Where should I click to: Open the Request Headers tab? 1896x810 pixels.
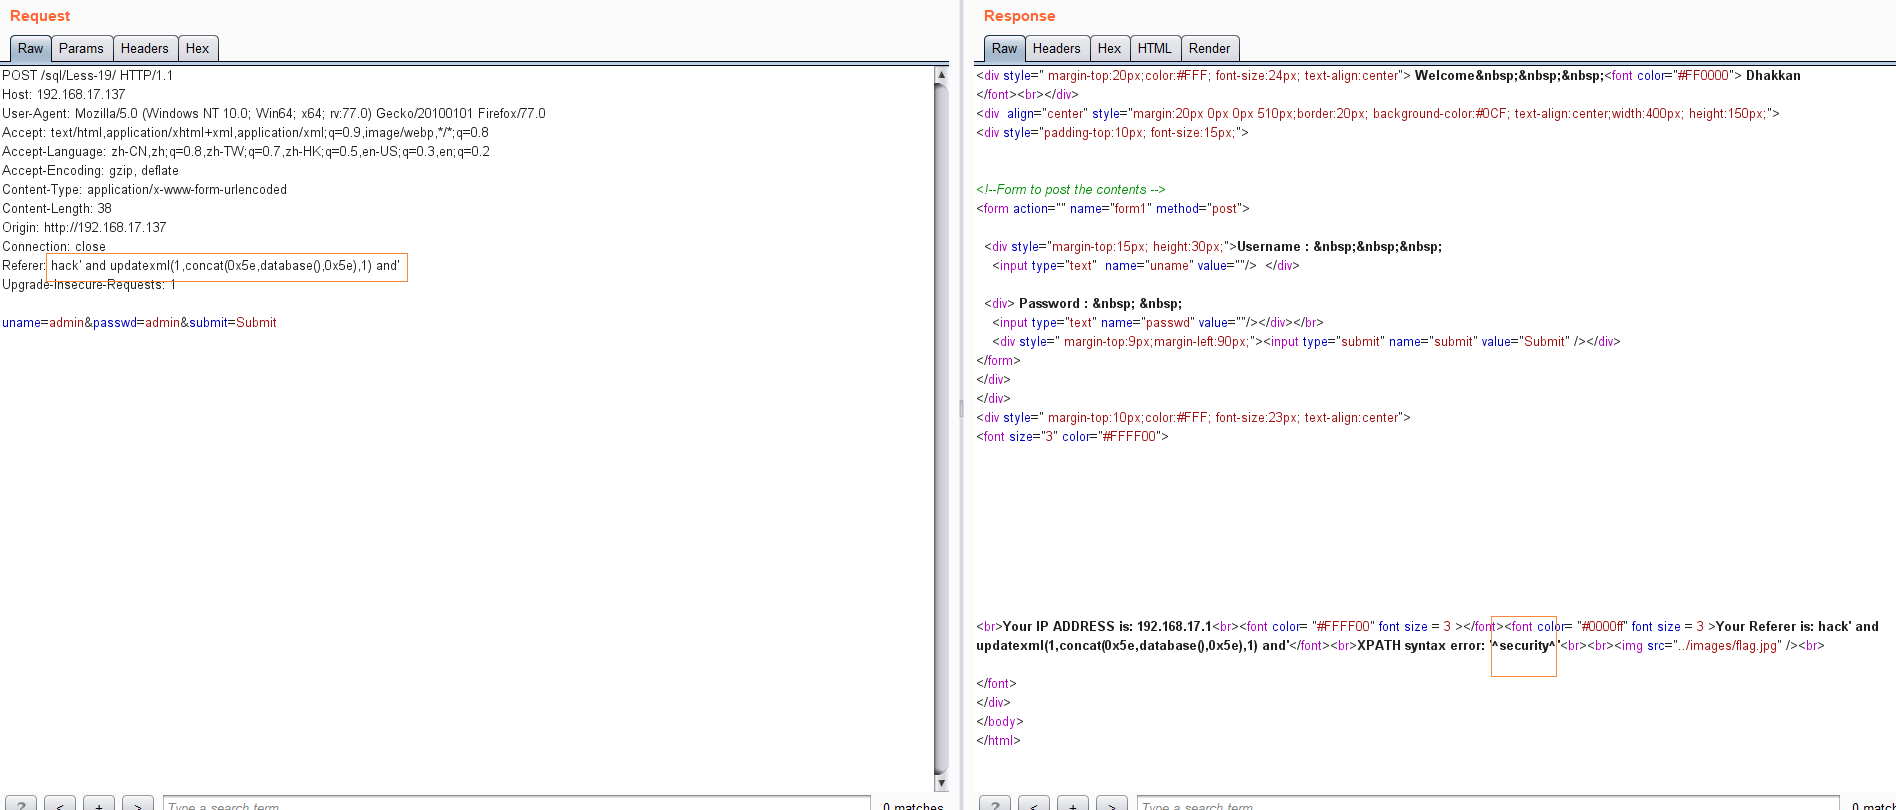click(x=145, y=48)
